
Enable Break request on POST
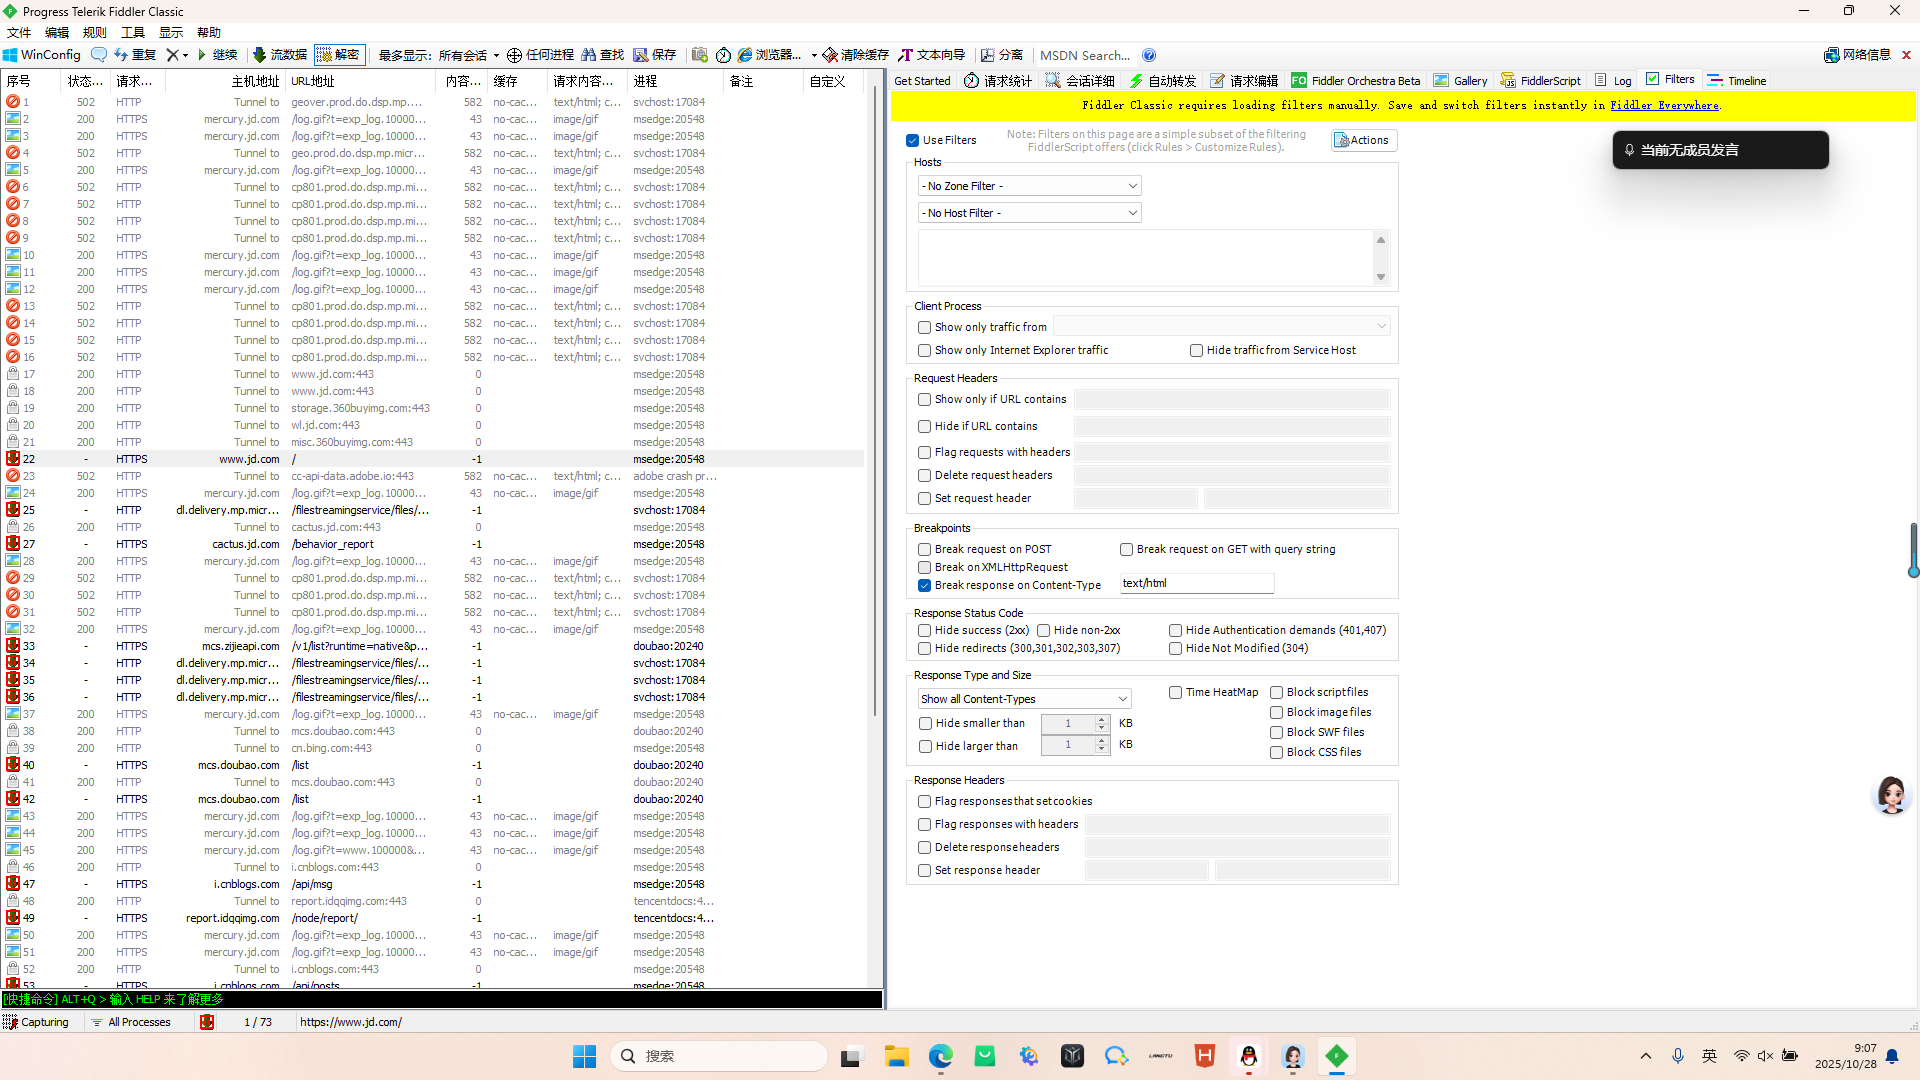pyautogui.click(x=925, y=550)
